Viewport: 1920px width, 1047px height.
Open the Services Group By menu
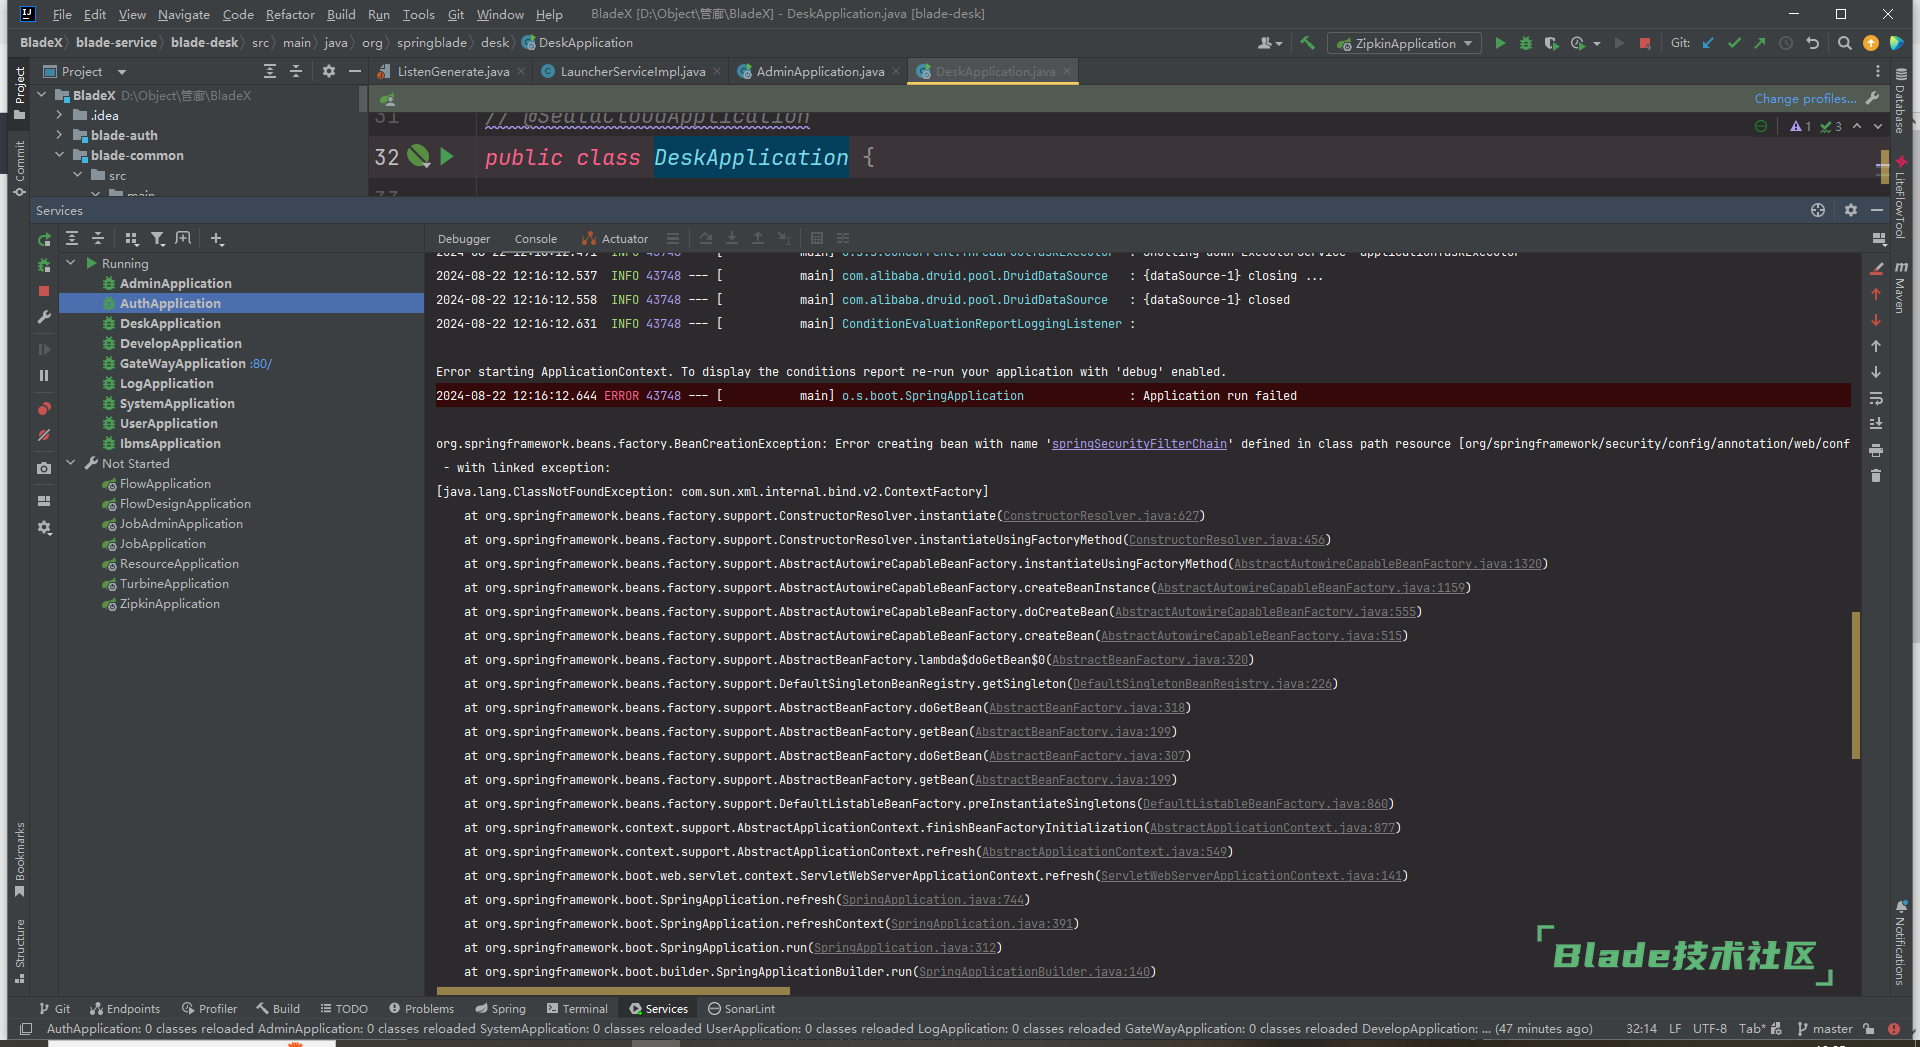[131, 239]
